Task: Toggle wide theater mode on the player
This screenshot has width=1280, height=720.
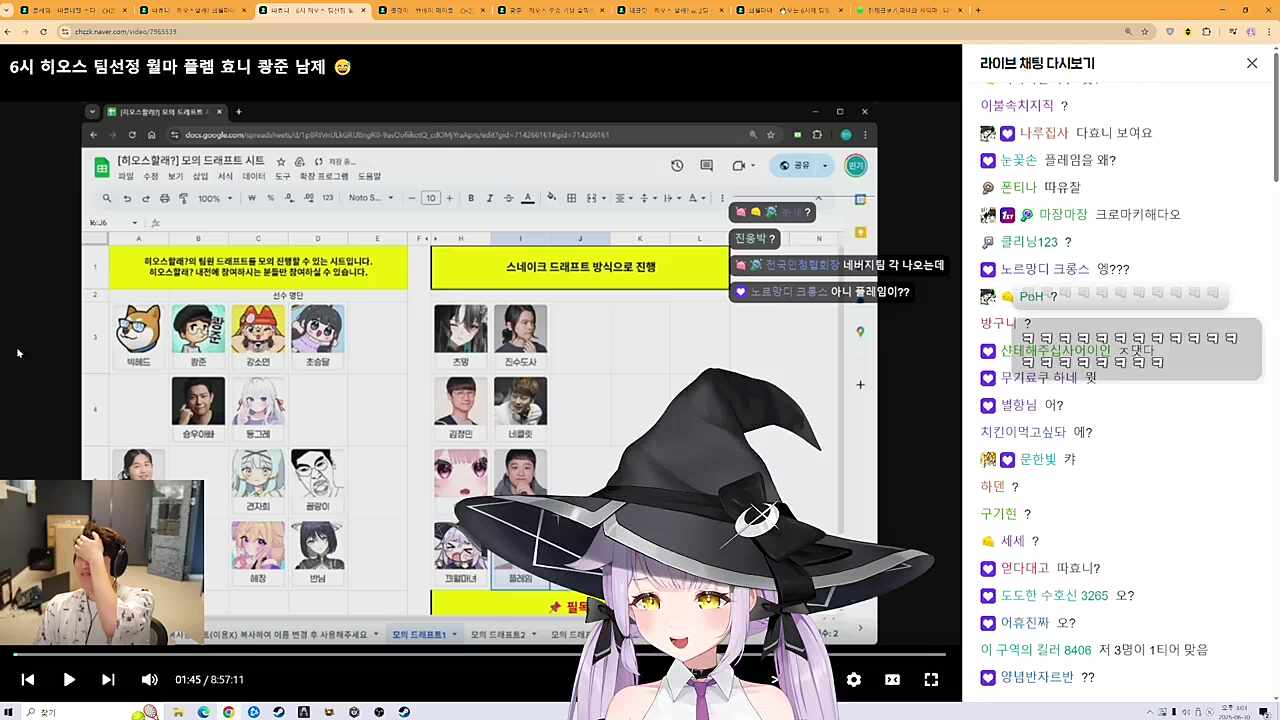Action: tap(892, 680)
